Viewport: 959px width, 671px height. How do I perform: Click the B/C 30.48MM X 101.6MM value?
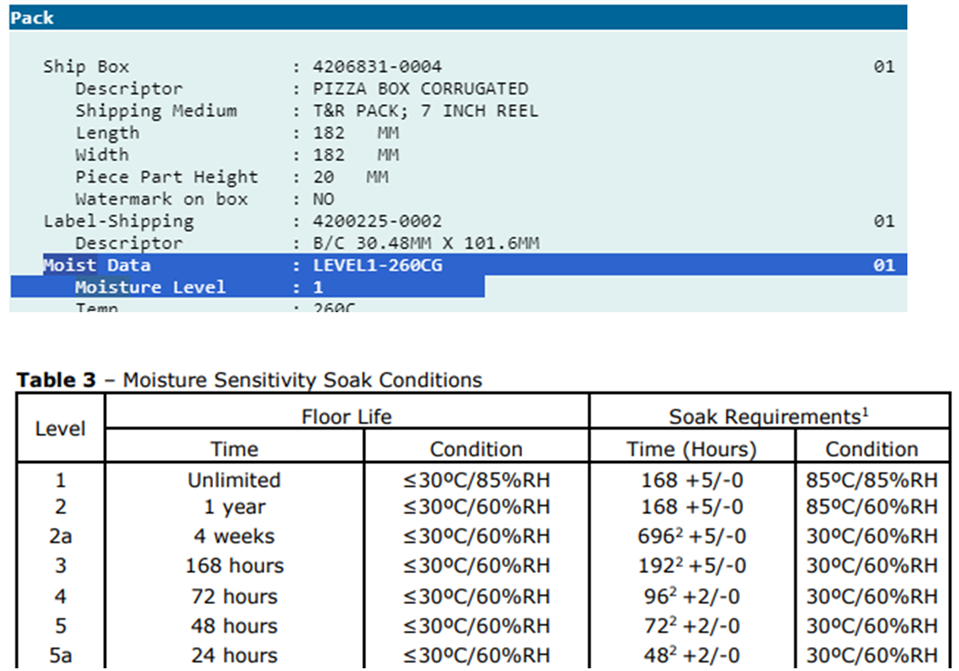click(426, 243)
